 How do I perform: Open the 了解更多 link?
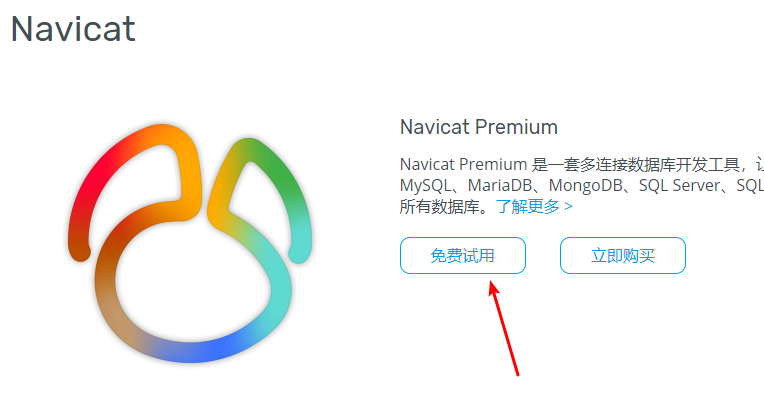click(528, 207)
